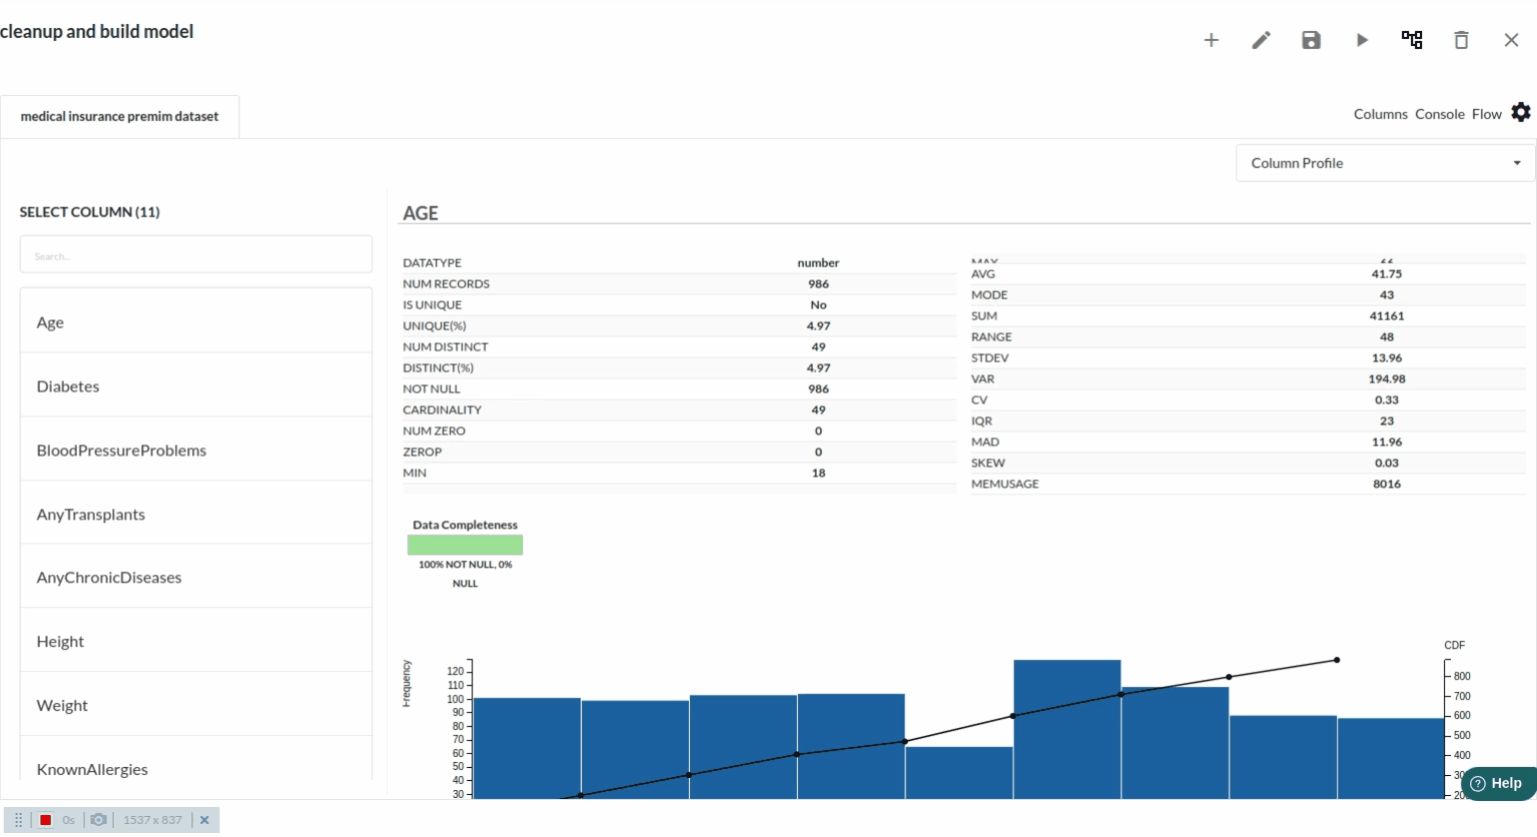Click the STDEV value 13.96
1537x837 pixels.
tap(1387, 358)
